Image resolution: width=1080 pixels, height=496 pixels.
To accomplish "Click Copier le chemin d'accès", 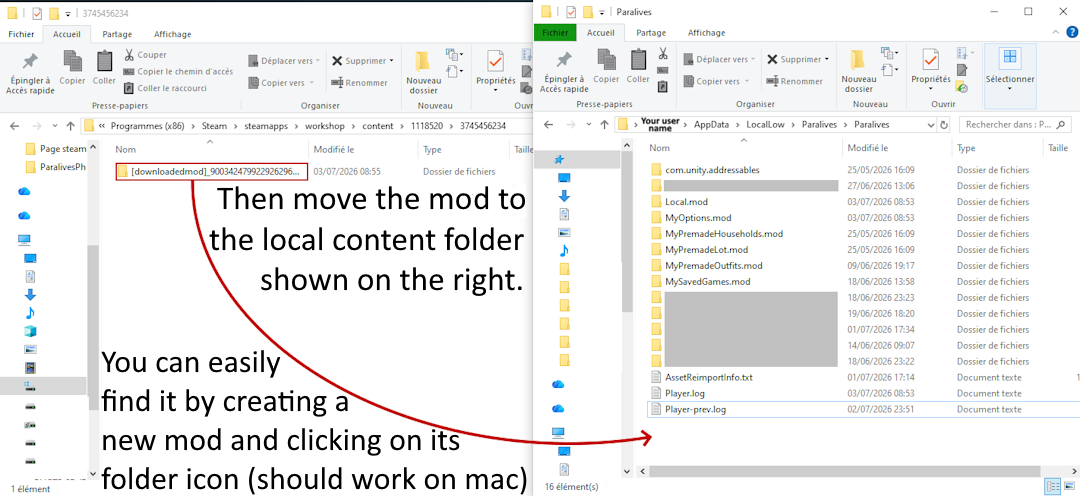I will [x=178, y=72].
